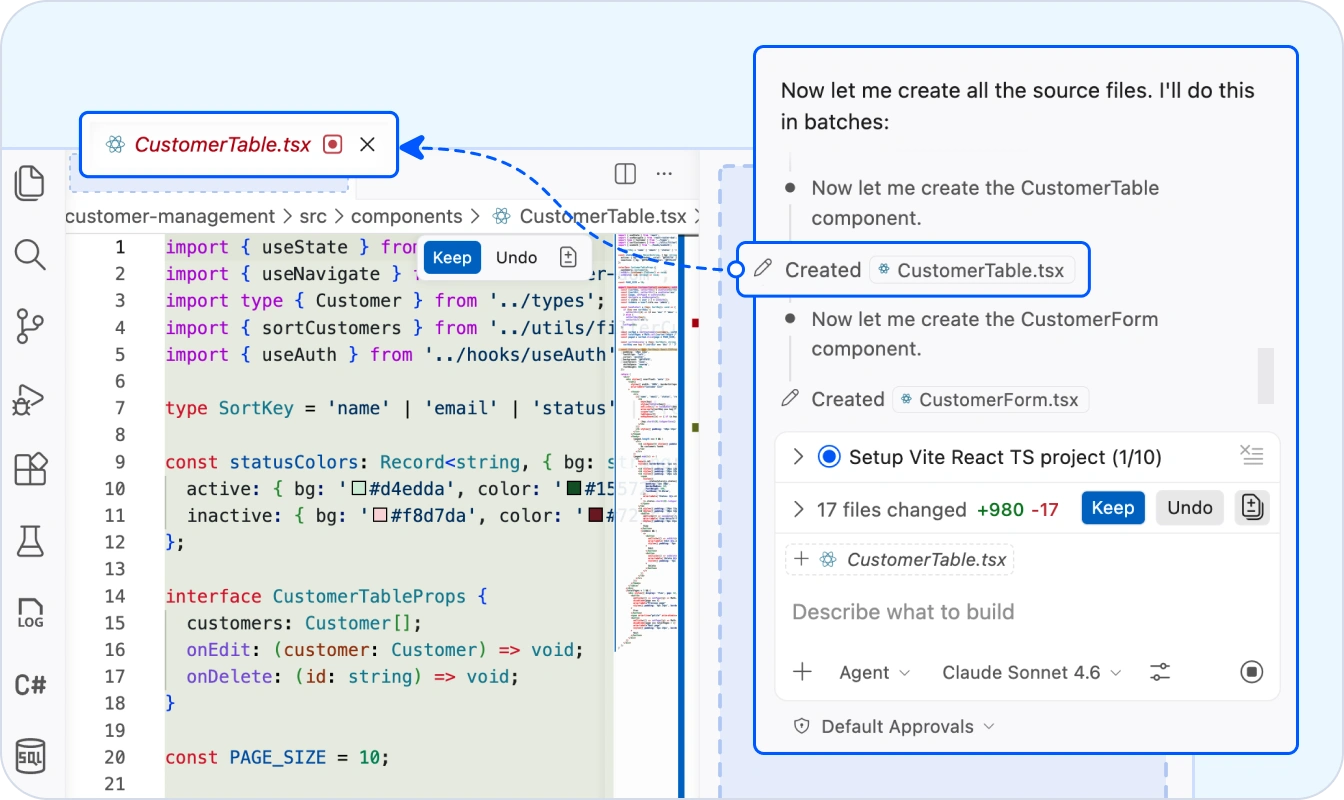Open the Extensions blocks icon

[31, 469]
